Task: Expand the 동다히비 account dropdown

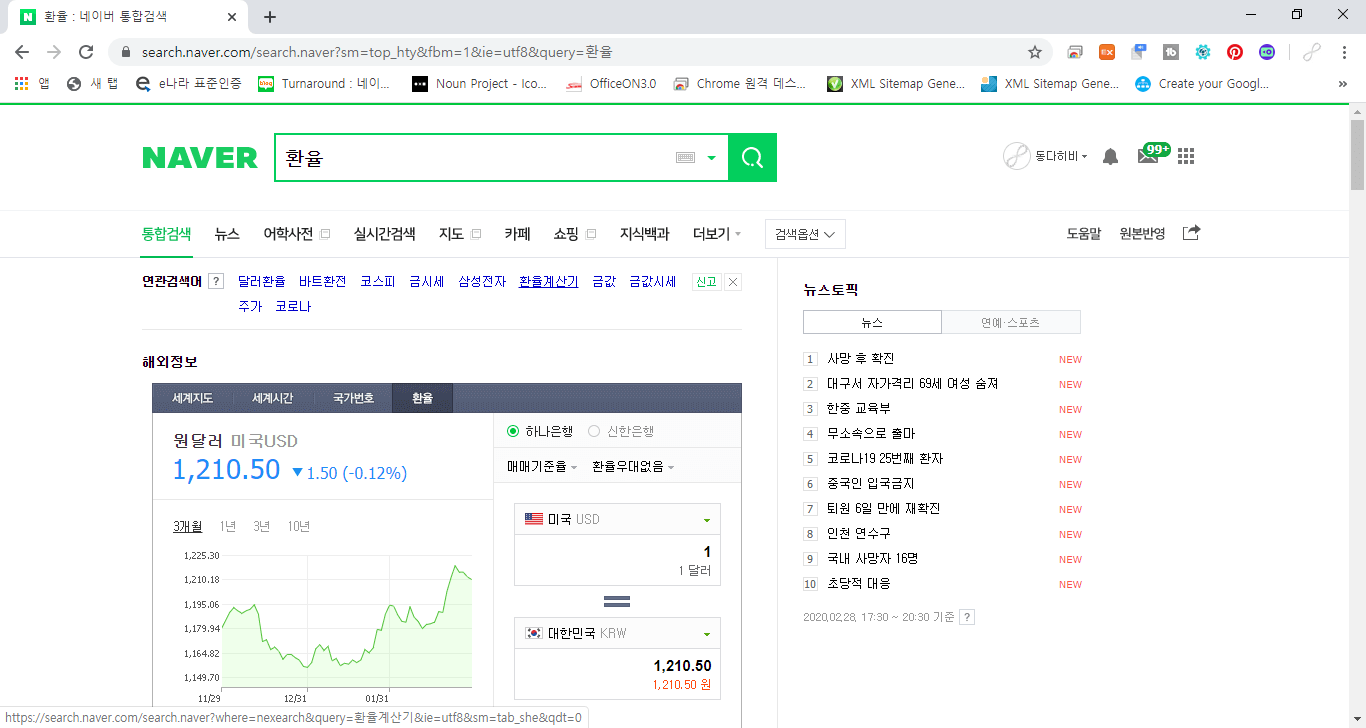Action: tap(1061, 156)
